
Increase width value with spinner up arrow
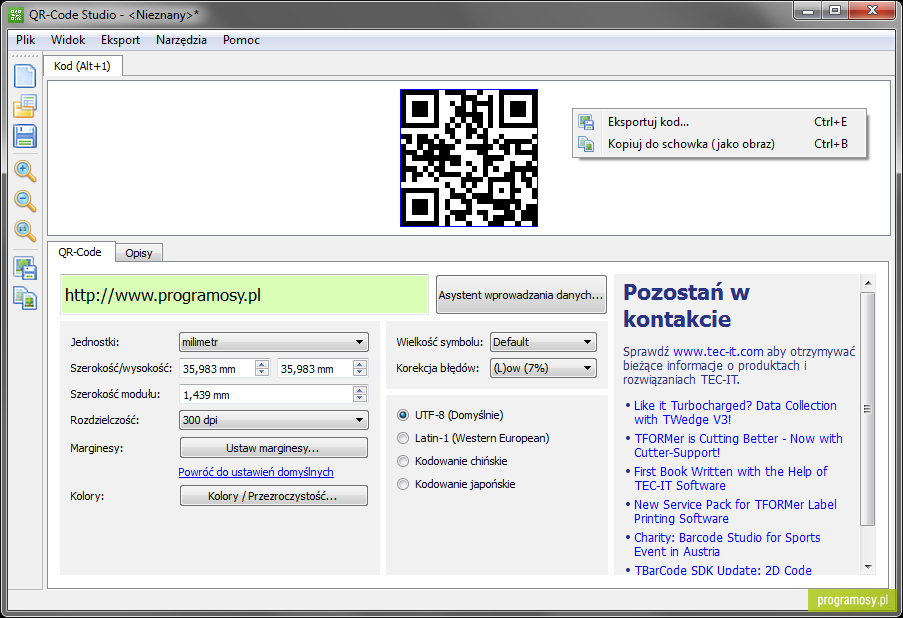click(262, 364)
